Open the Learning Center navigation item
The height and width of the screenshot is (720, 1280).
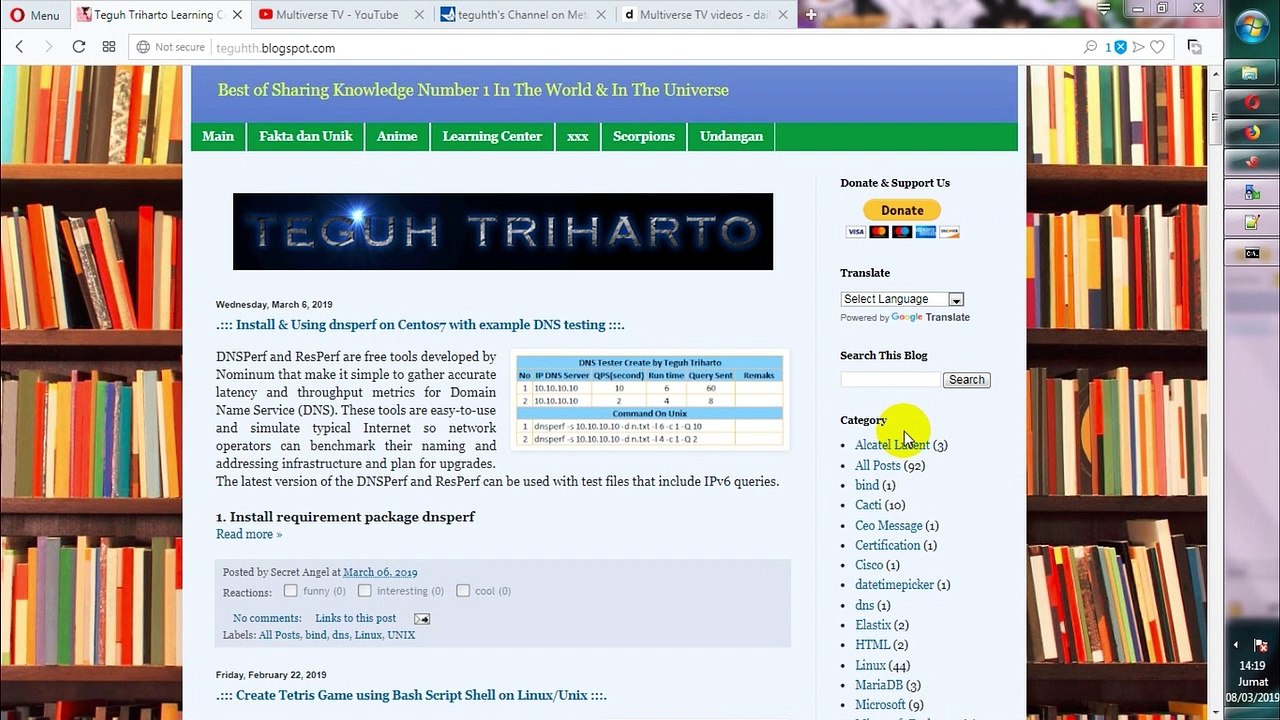(x=492, y=137)
